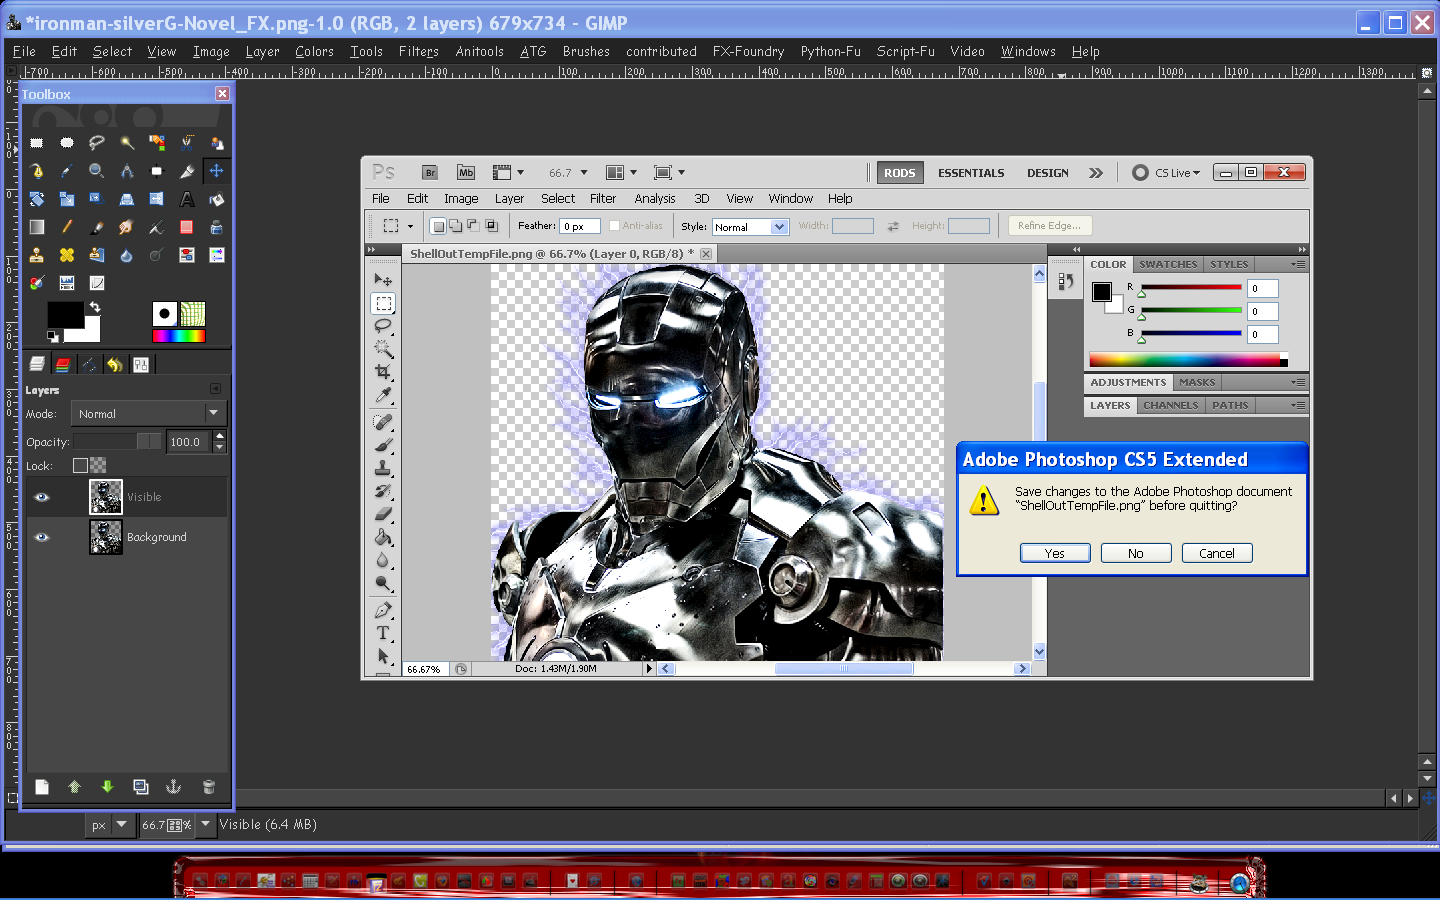
Task: Select the GIMP Text tool
Action: point(187,199)
